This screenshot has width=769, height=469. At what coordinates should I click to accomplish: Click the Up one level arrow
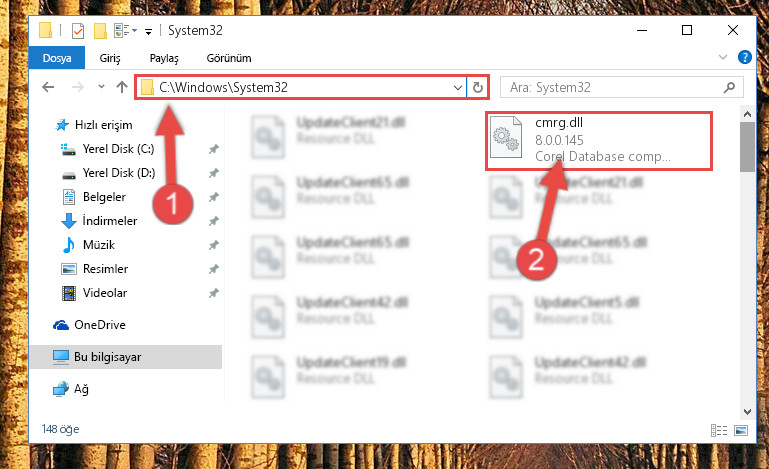coord(122,87)
